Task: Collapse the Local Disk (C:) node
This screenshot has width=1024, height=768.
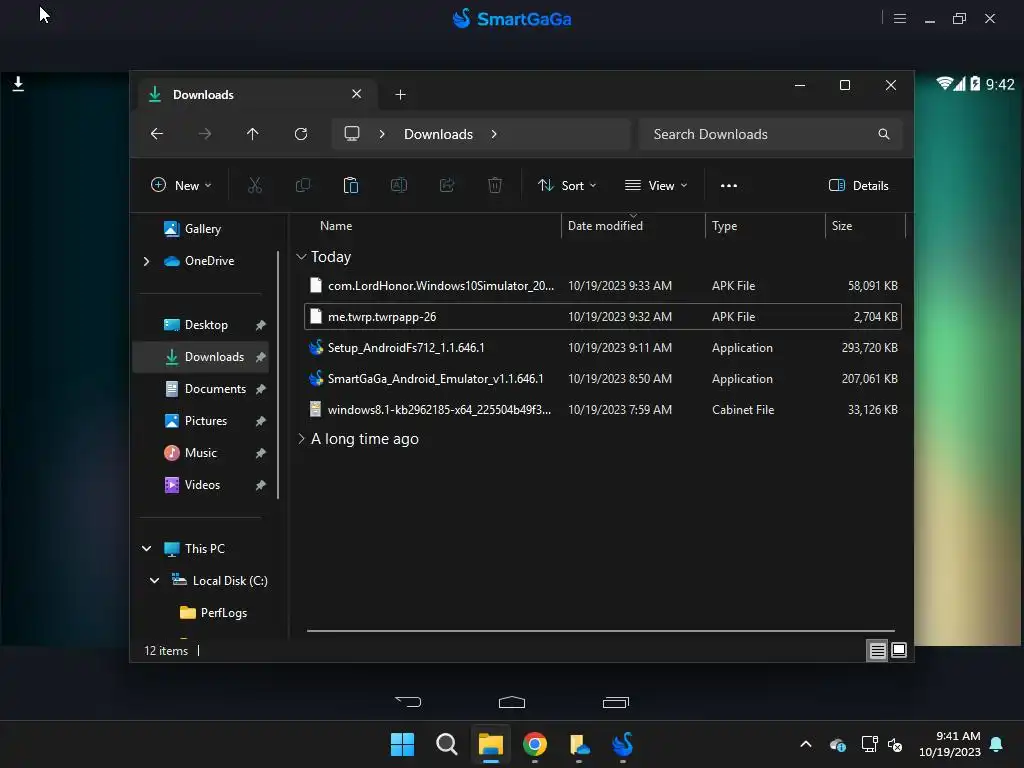Action: coord(154,581)
